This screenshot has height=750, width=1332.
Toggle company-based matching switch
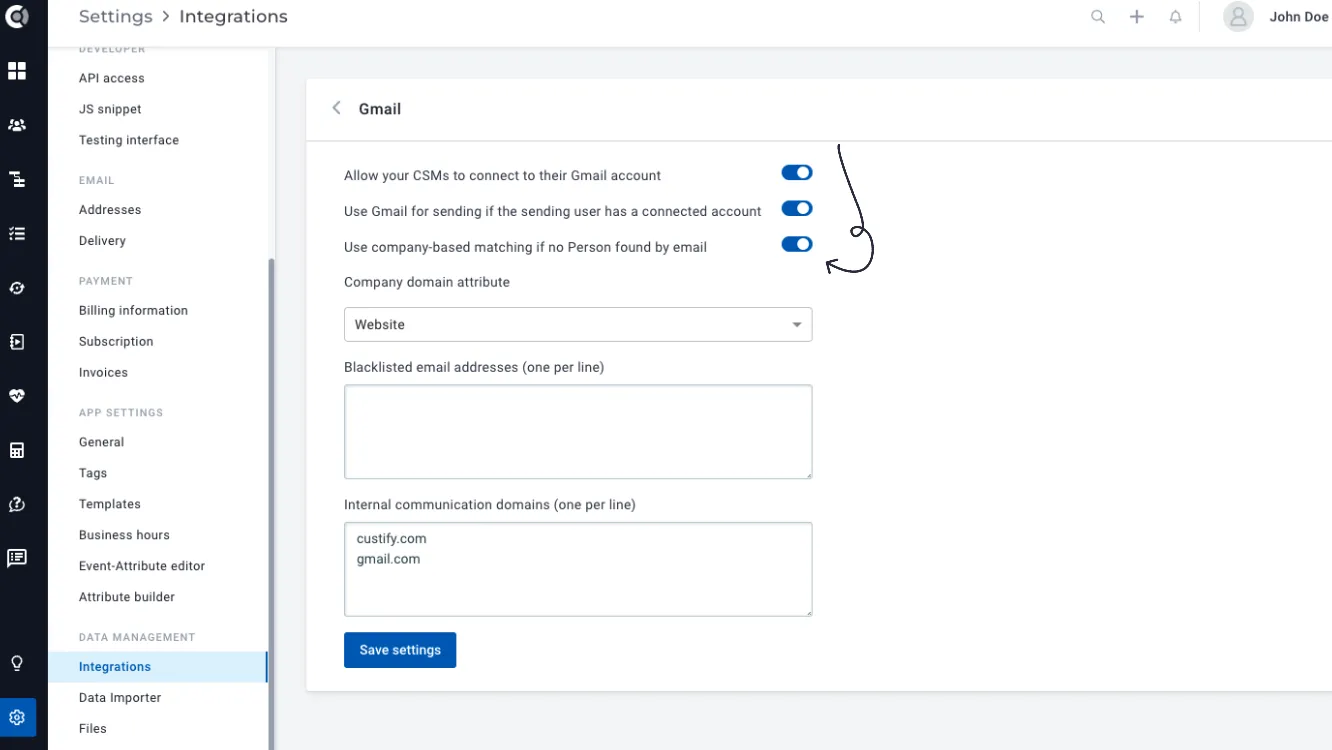[797, 244]
